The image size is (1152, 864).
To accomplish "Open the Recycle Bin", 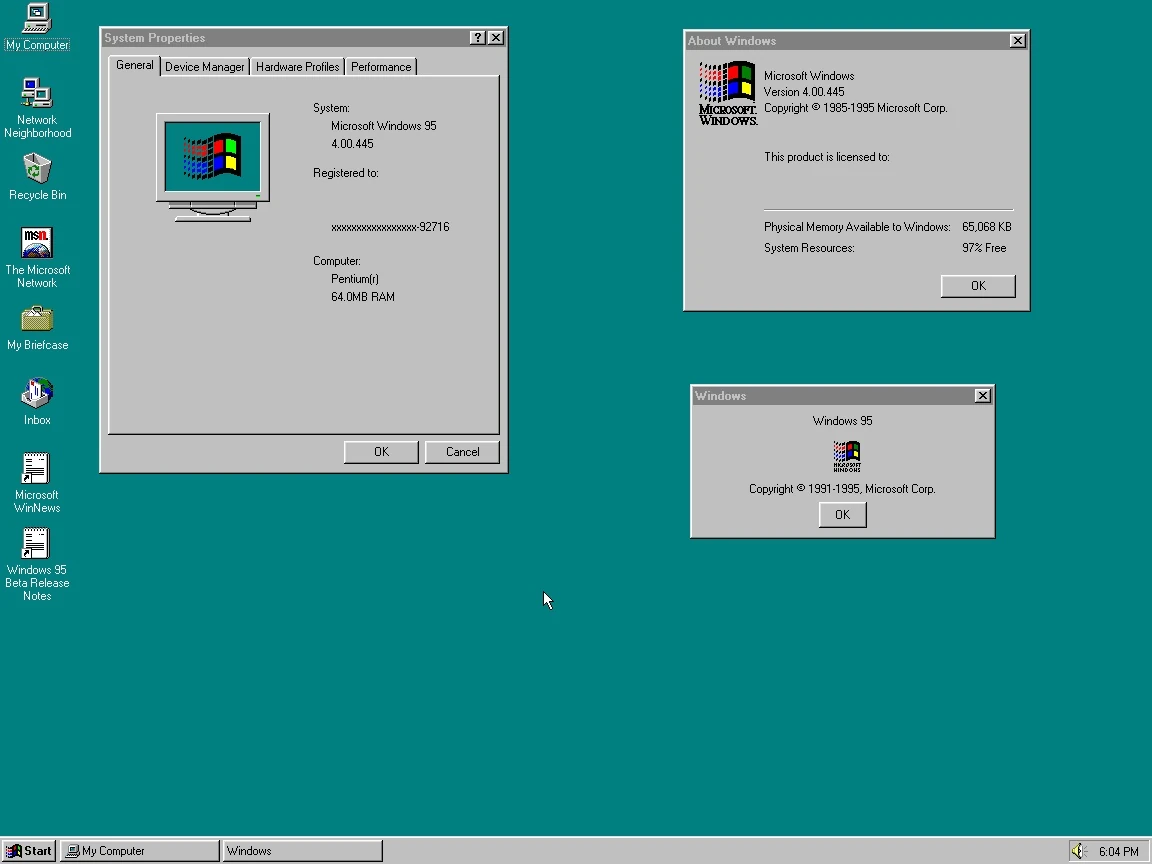I will tap(37, 170).
